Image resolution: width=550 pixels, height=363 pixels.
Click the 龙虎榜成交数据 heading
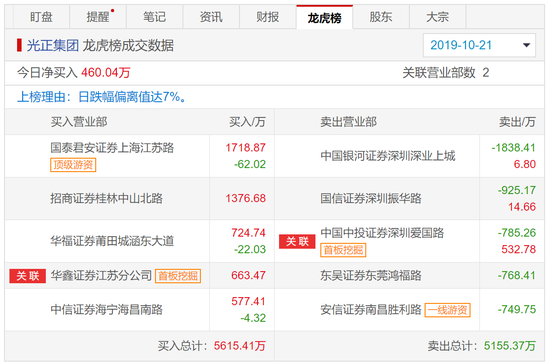click(128, 46)
